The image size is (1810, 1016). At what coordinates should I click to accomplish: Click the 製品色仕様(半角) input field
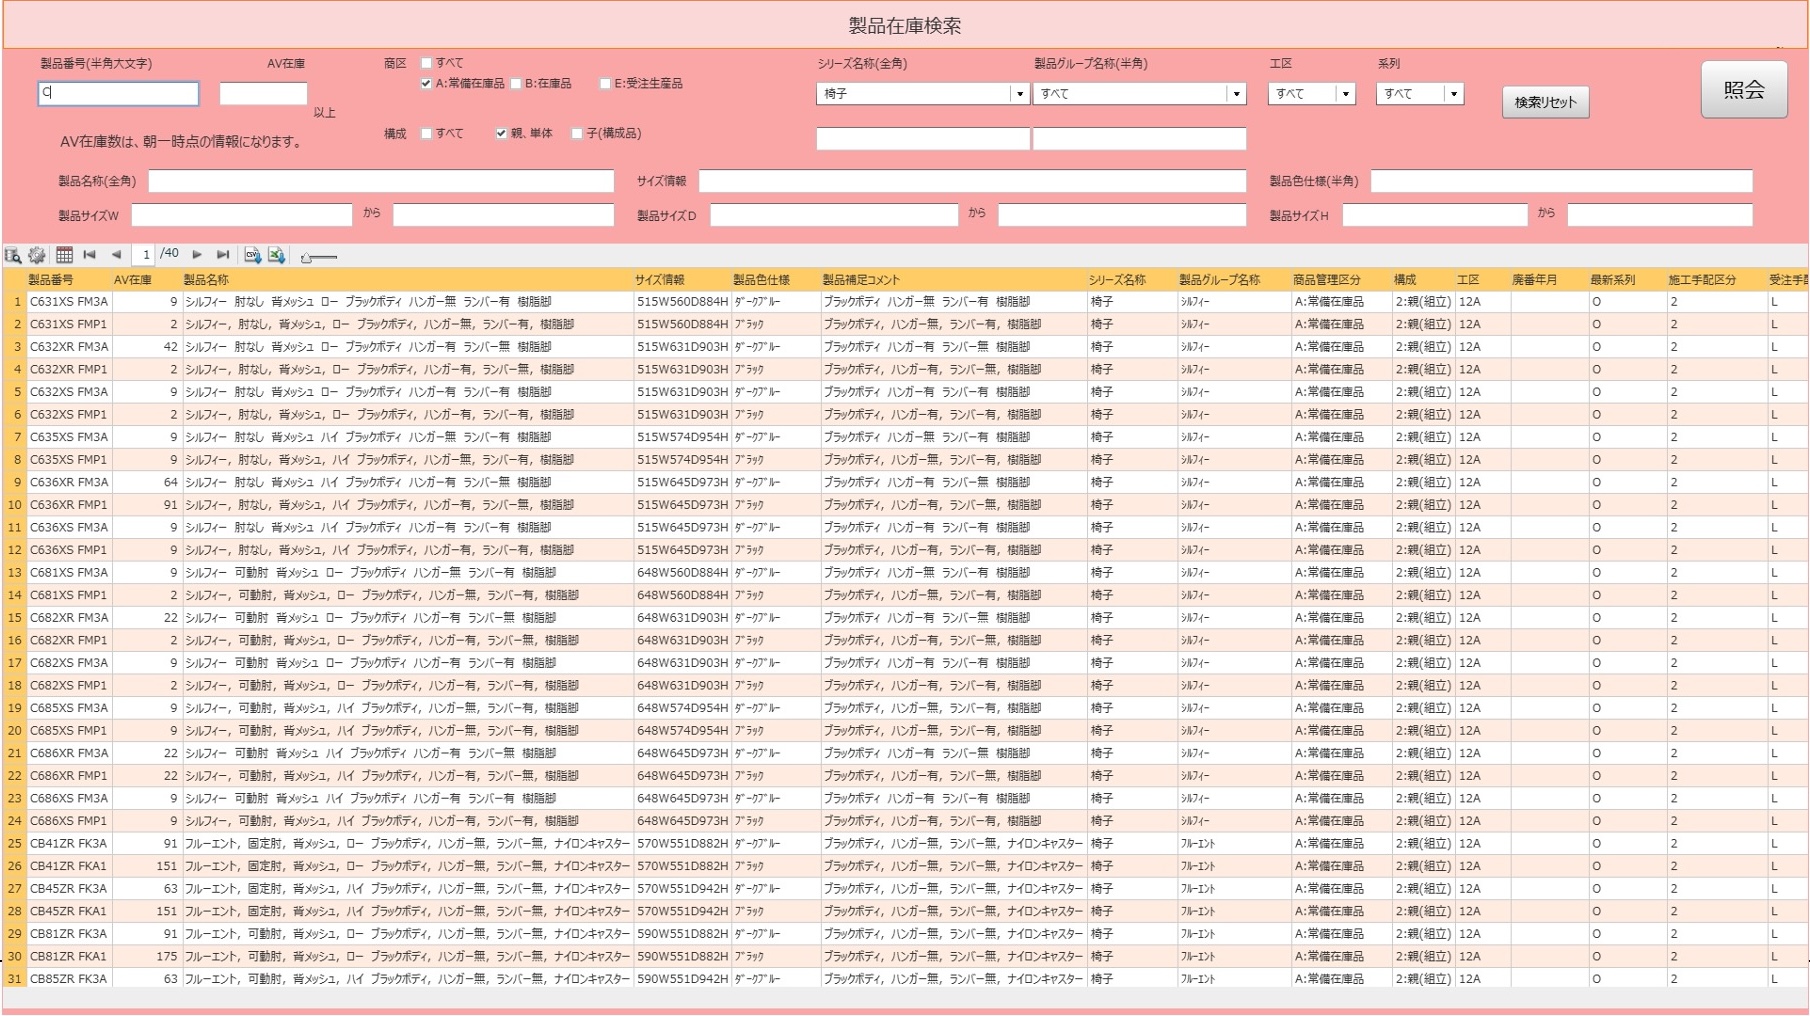[x=1561, y=181]
